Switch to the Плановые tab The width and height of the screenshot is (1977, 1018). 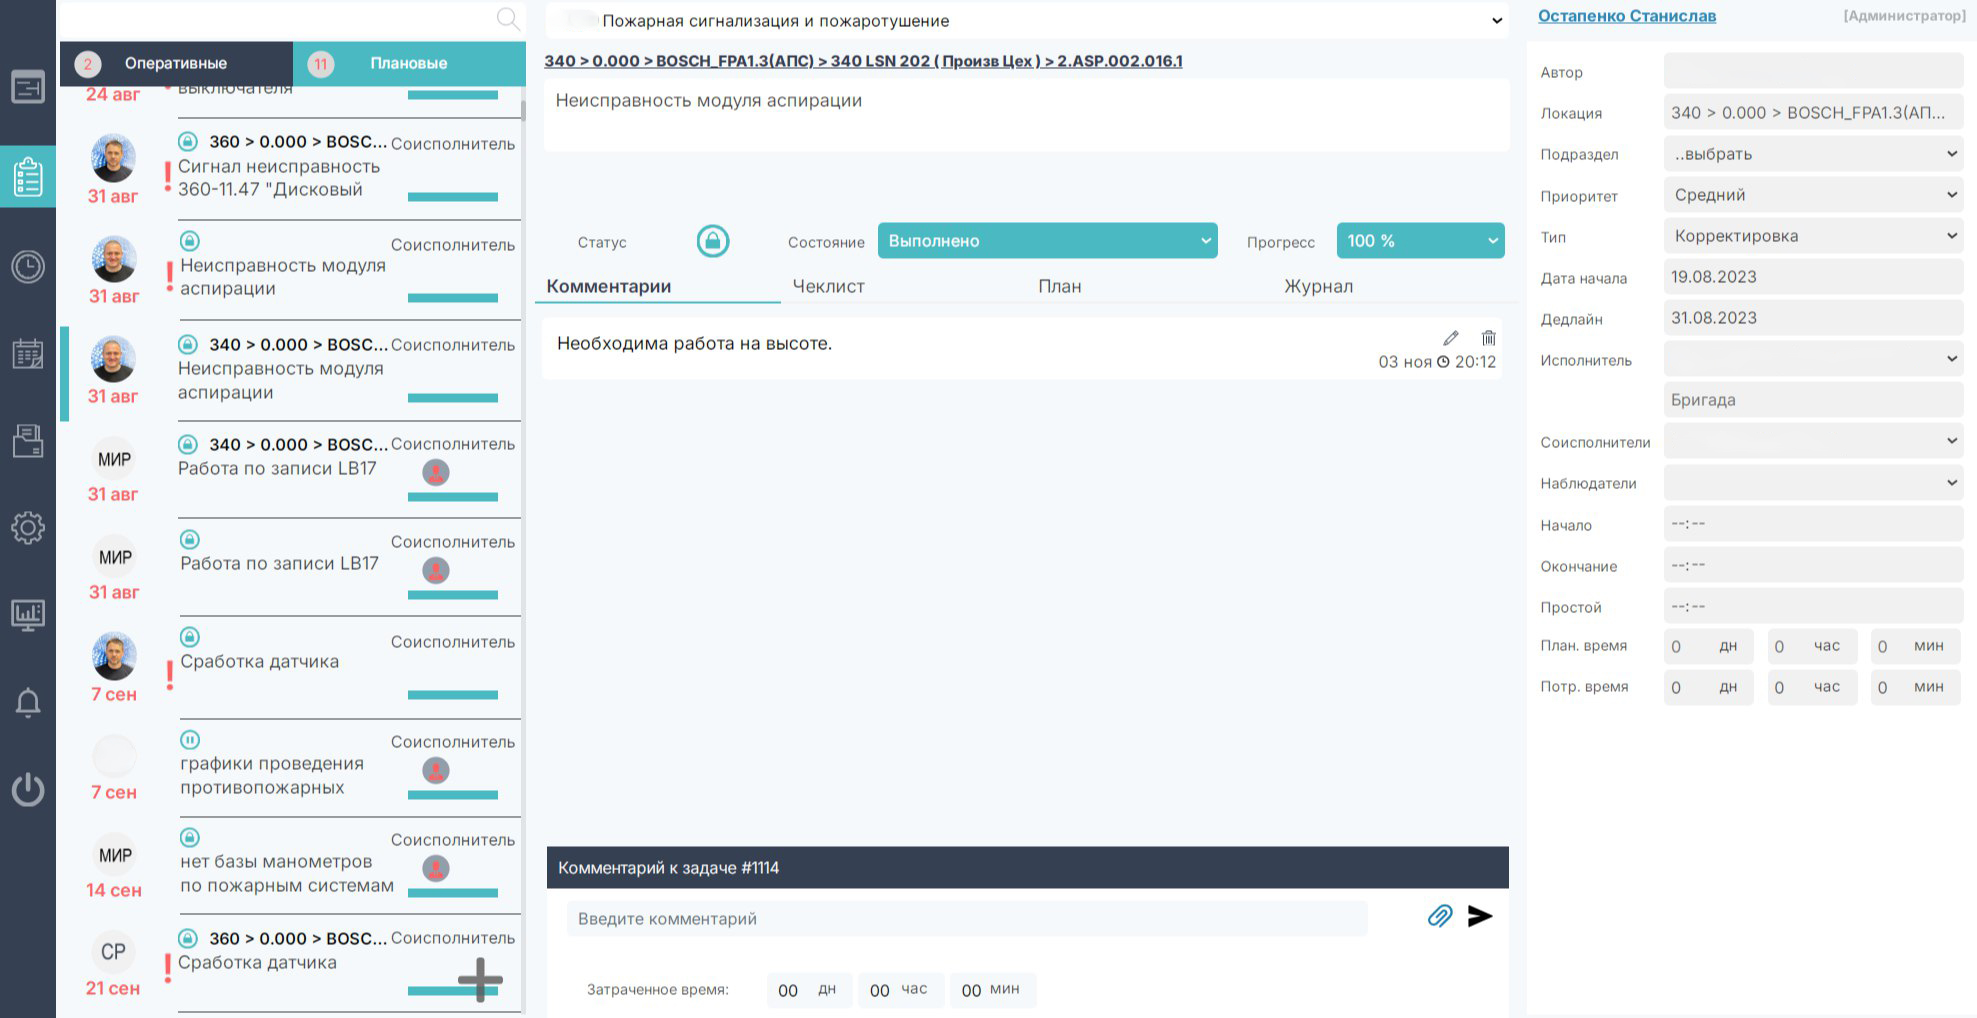coord(408,63)
